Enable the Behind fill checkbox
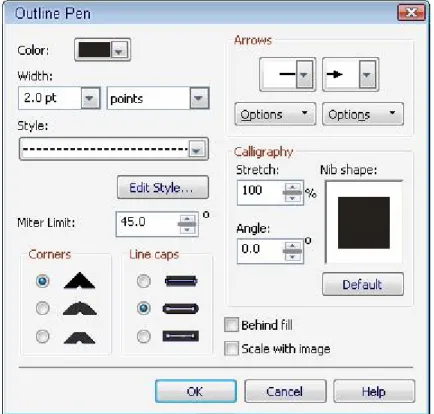The width and height of the screenshot is (434, 414). (x=231, y=325)
